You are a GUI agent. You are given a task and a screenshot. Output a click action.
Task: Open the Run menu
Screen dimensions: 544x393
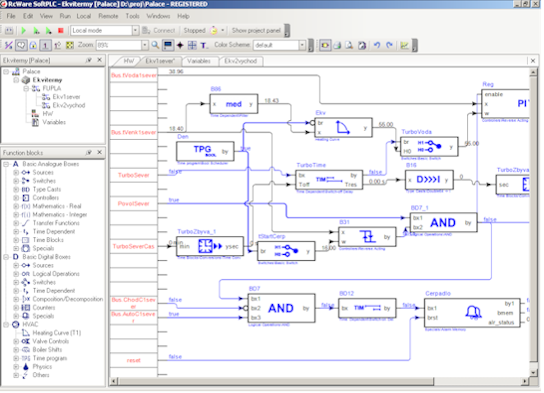tap(65, 16)
